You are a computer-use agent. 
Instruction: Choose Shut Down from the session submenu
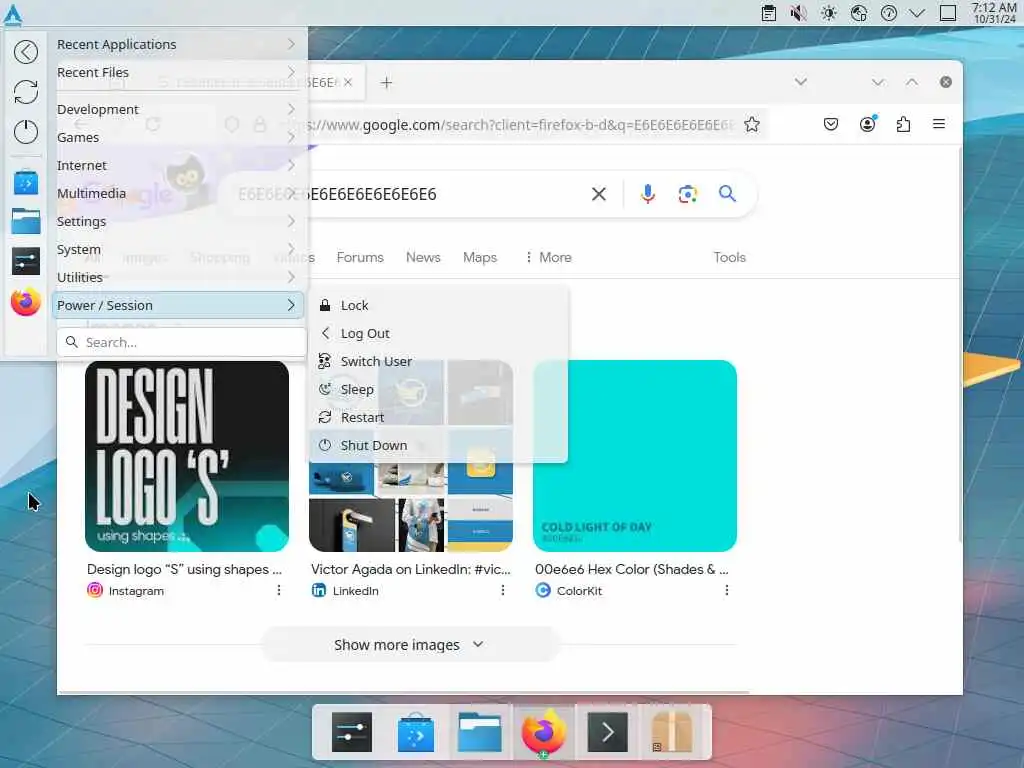(438, 445)
